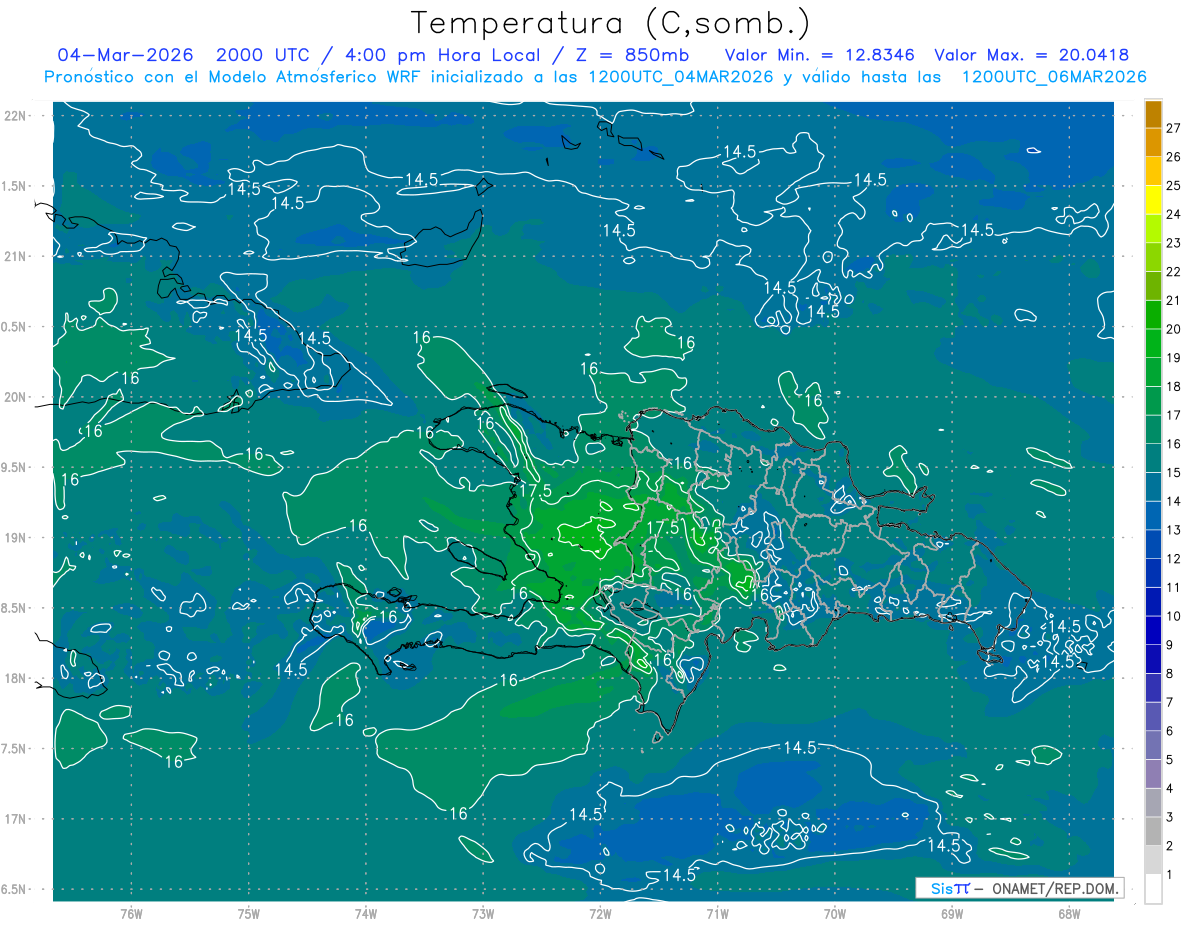
Task: Click the "71W" longitude axis label
Action: pos(717,914)
